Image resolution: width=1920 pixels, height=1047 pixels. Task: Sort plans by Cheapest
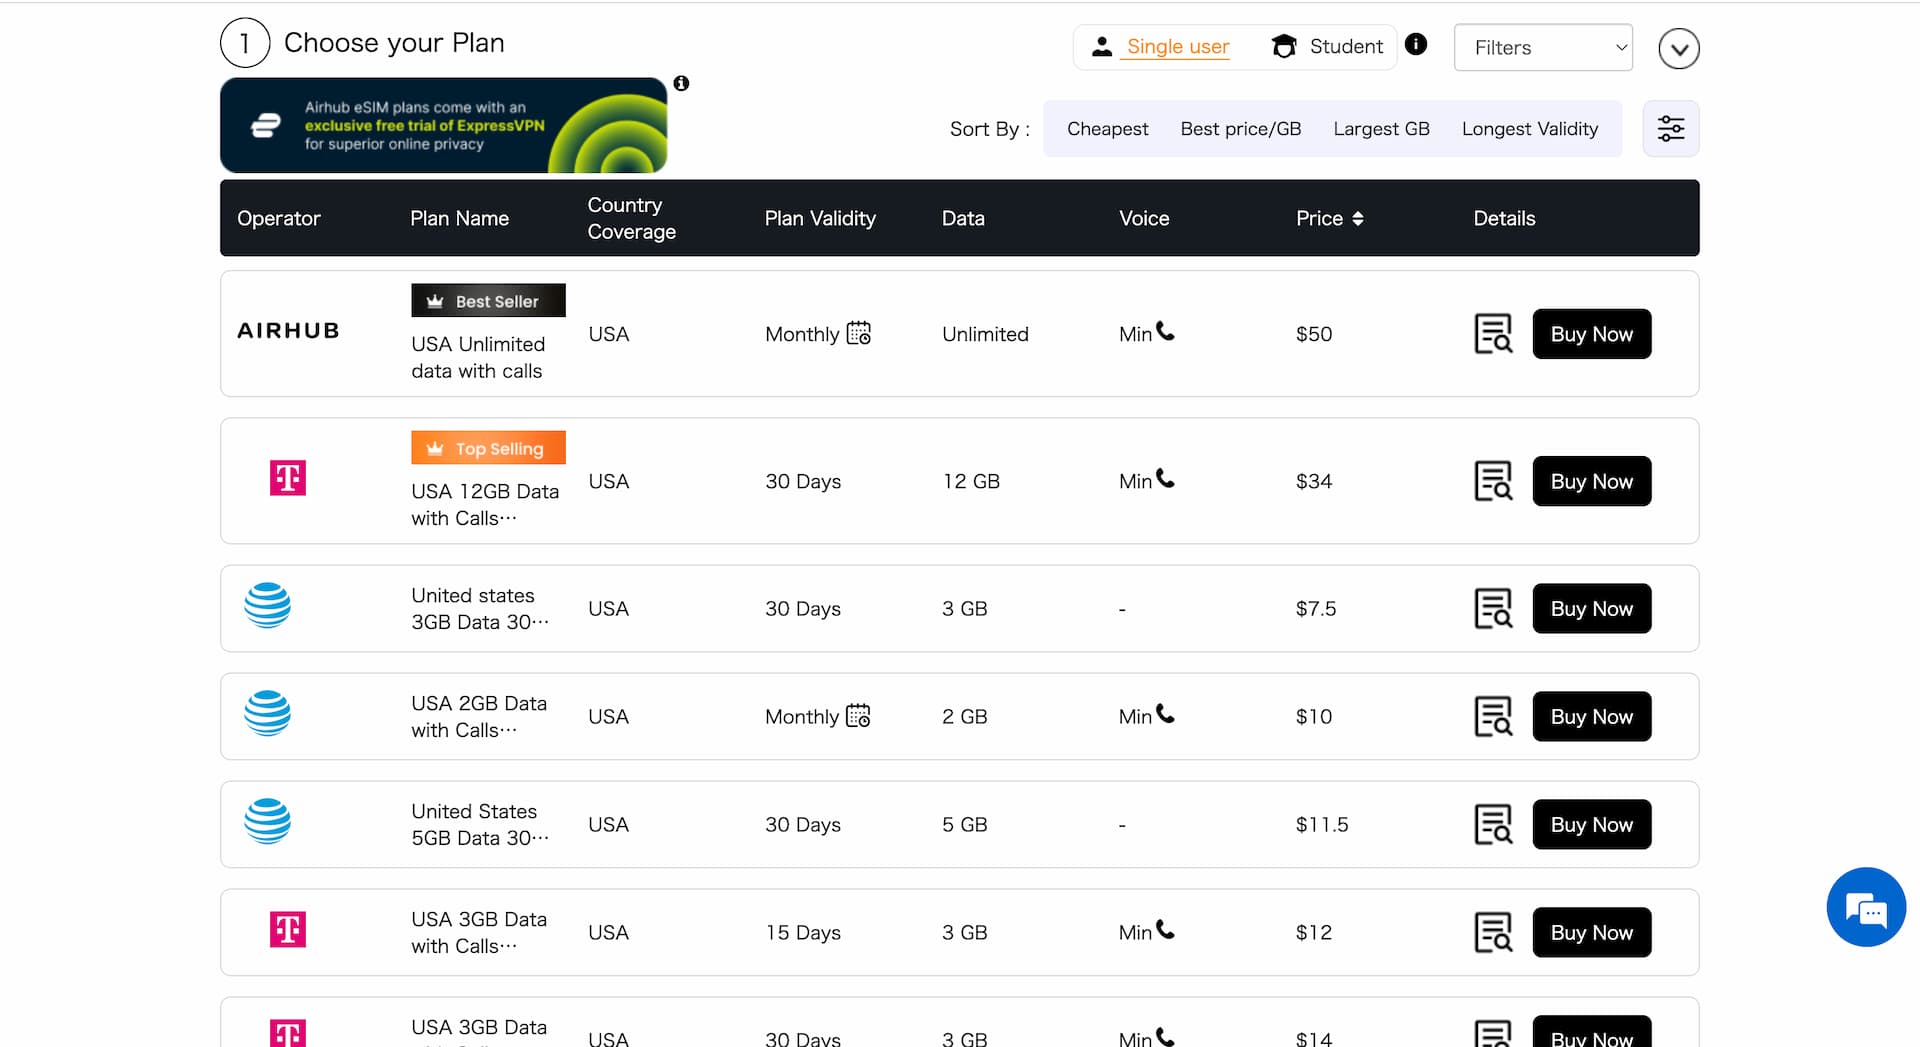point(1107,129)
